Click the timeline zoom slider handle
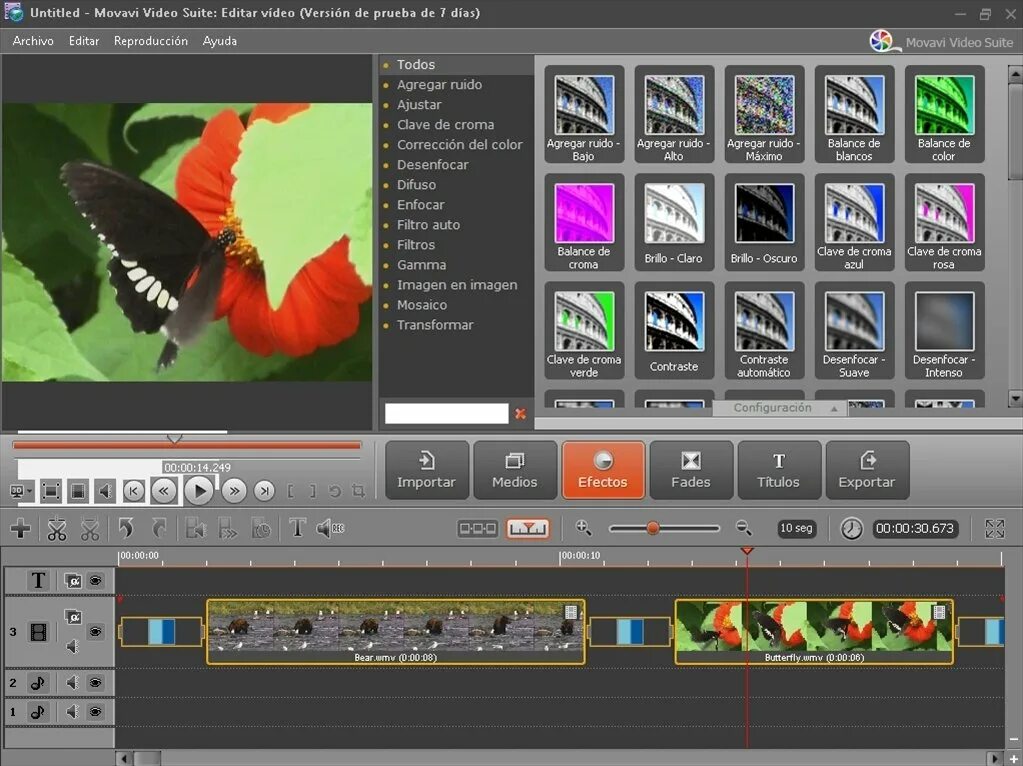Viewport: 1023px width, 766px height. tap(652, 528)
